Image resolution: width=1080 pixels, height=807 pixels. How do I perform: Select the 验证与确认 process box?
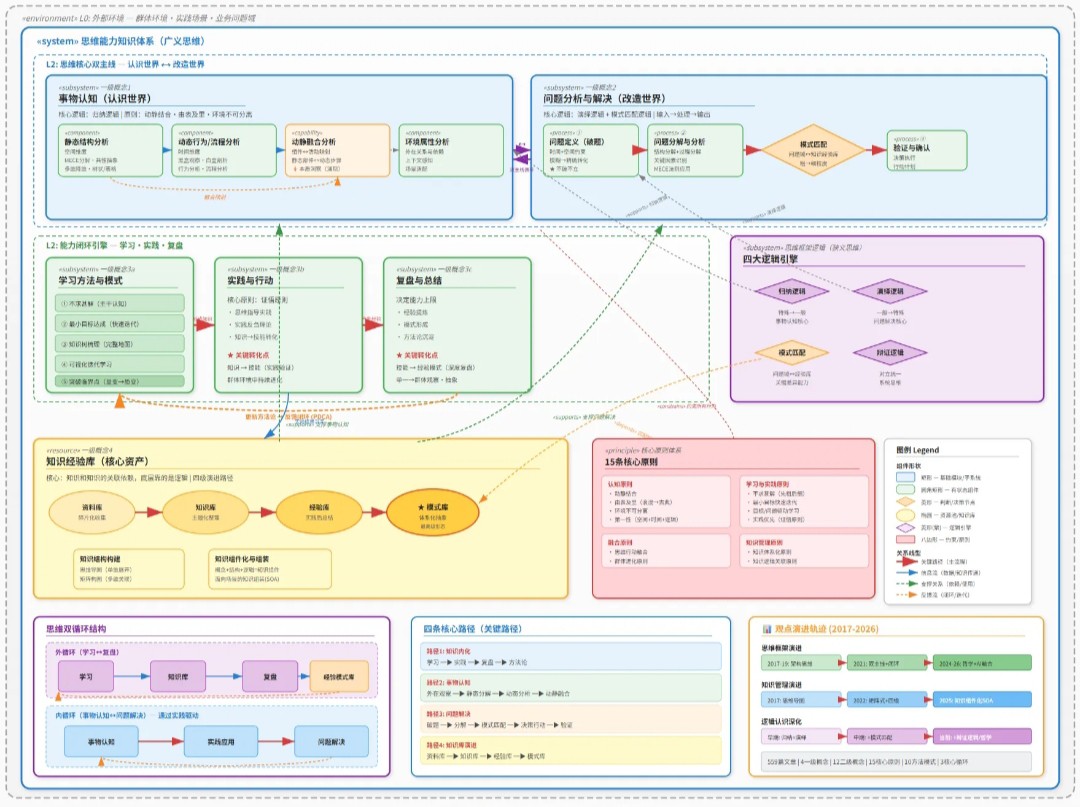(926, 150)
